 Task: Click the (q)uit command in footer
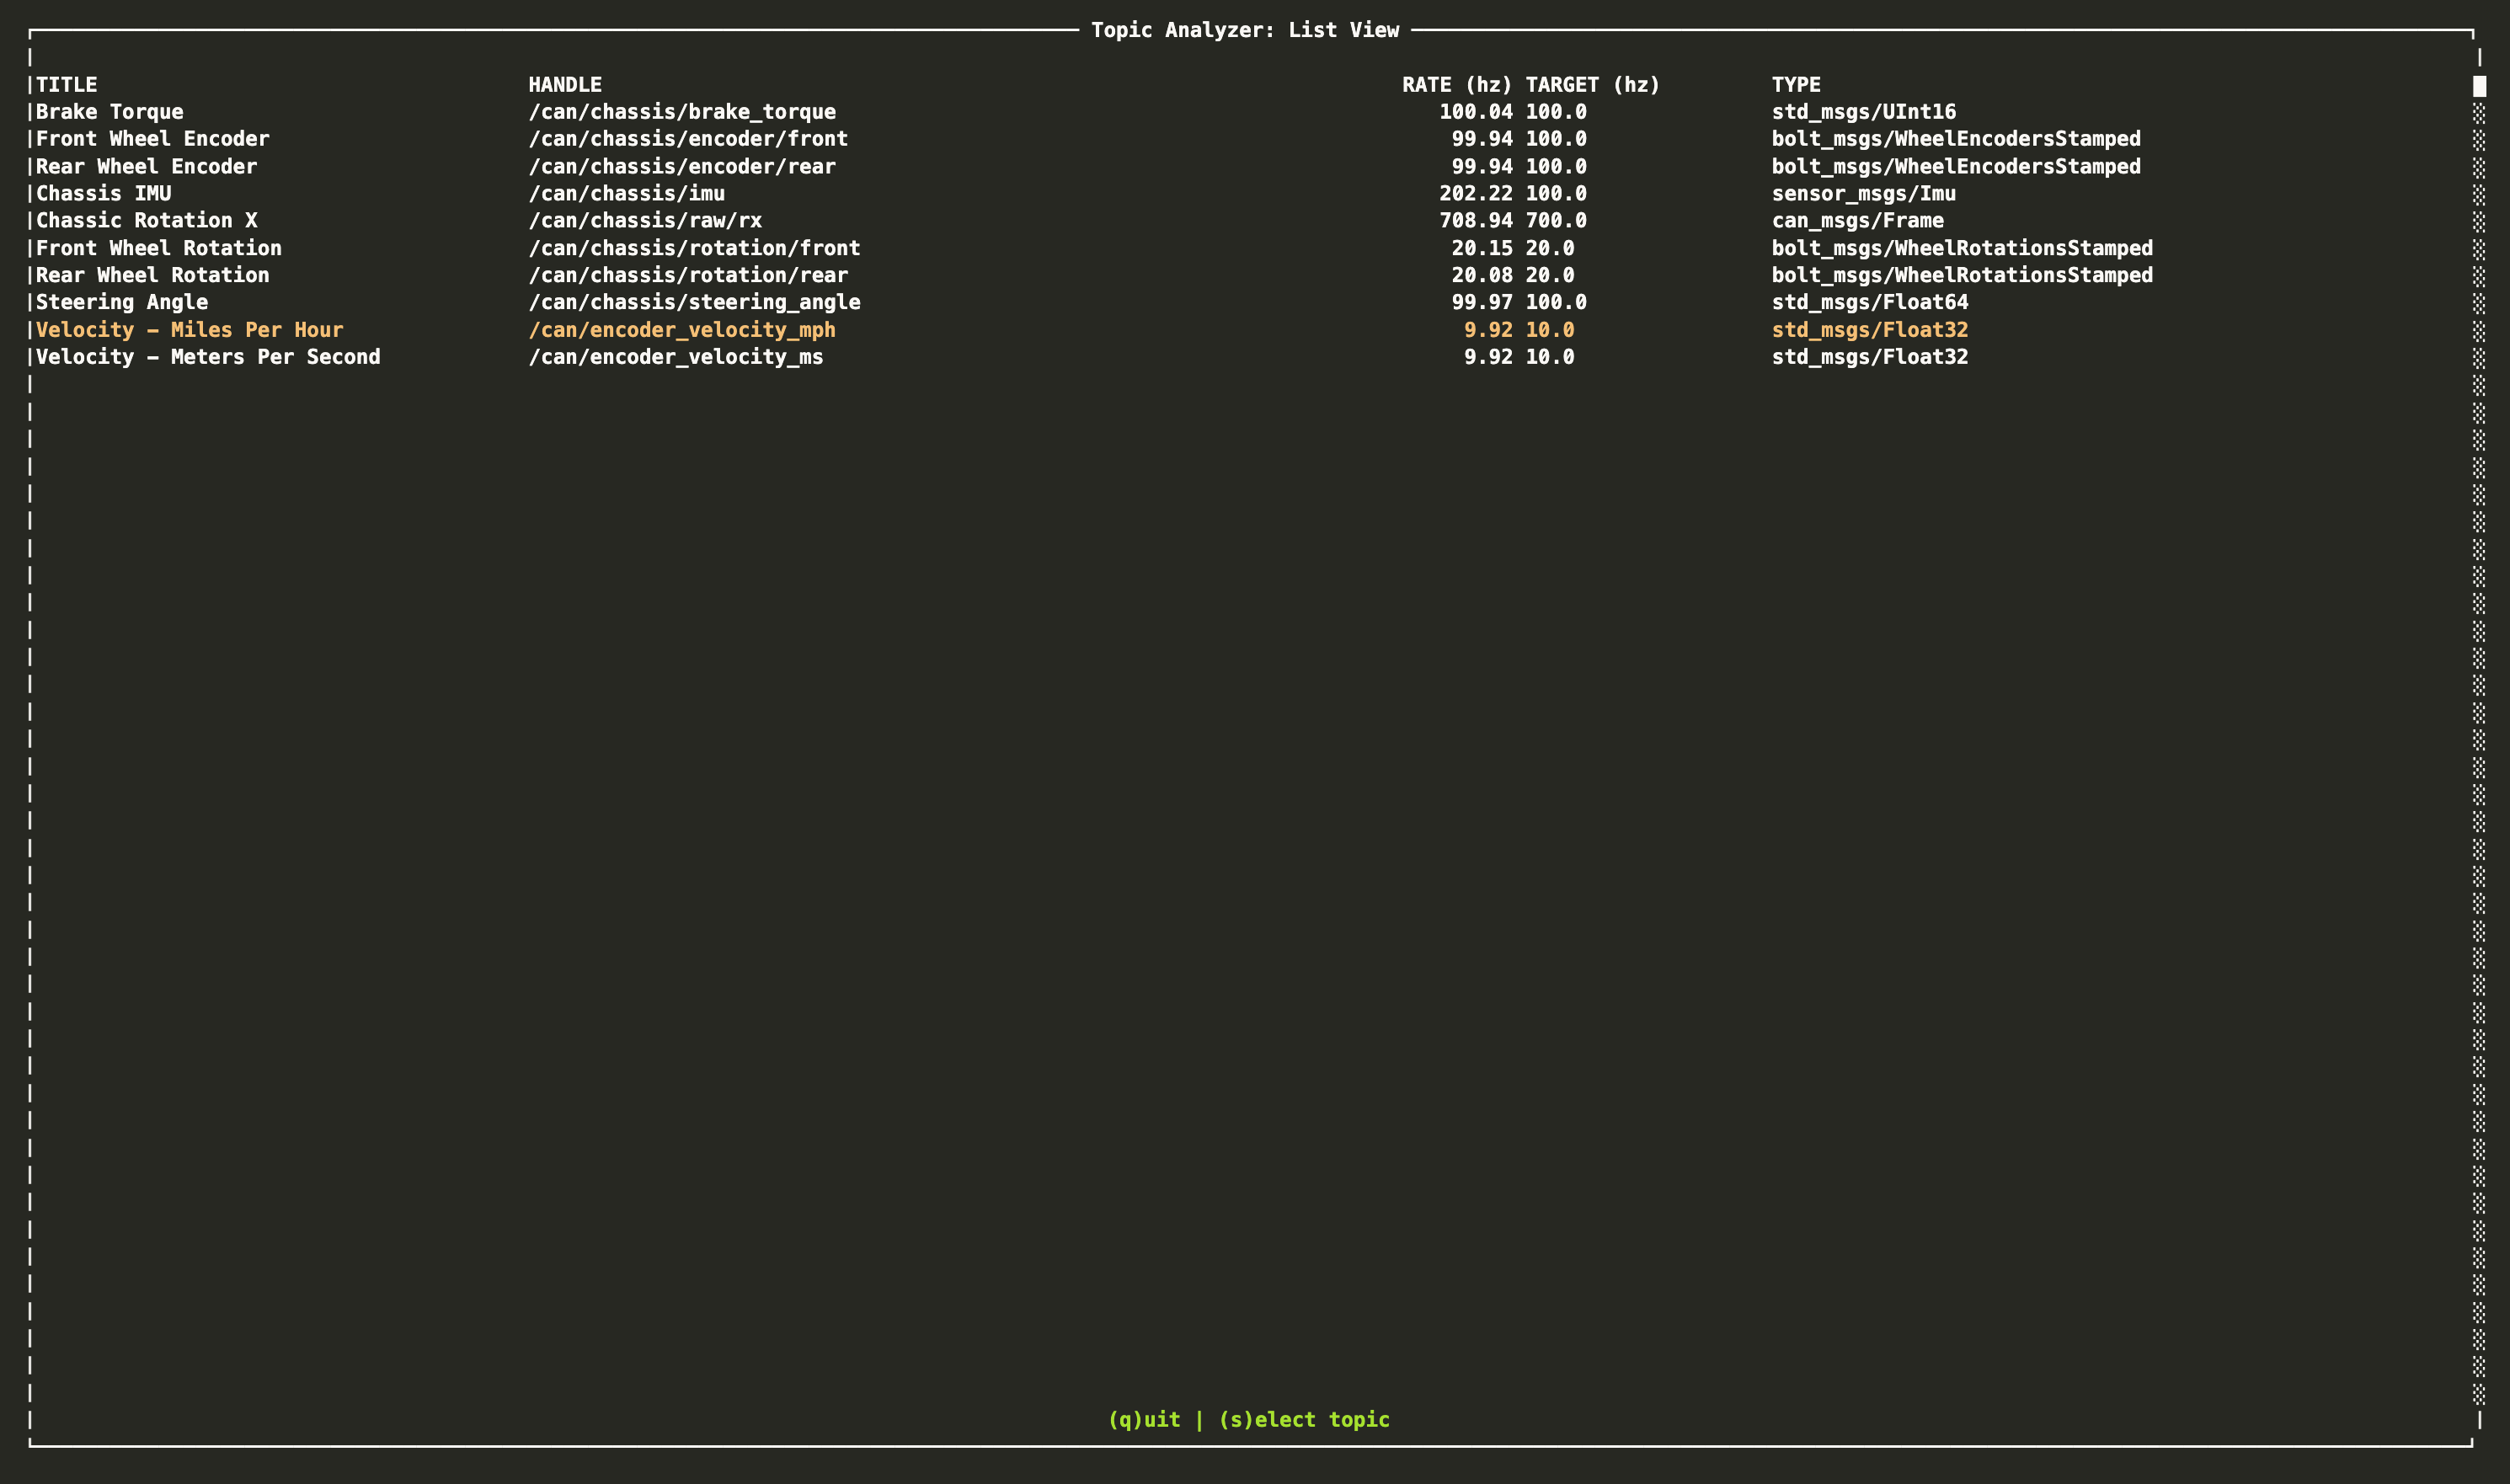1144,1420
